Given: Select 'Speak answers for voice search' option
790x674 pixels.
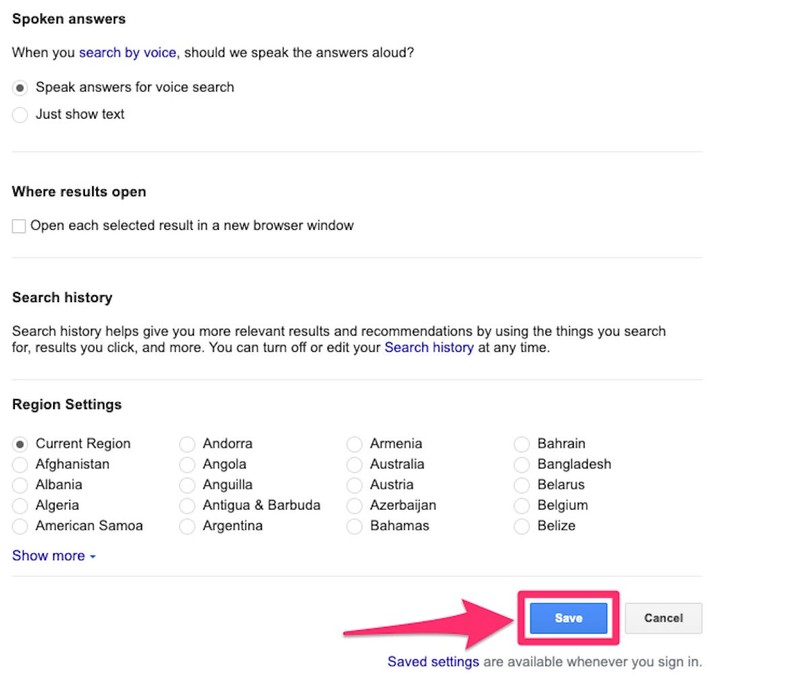Looking at the screenshot, I should pyautogui.click(x=20, y=88).
